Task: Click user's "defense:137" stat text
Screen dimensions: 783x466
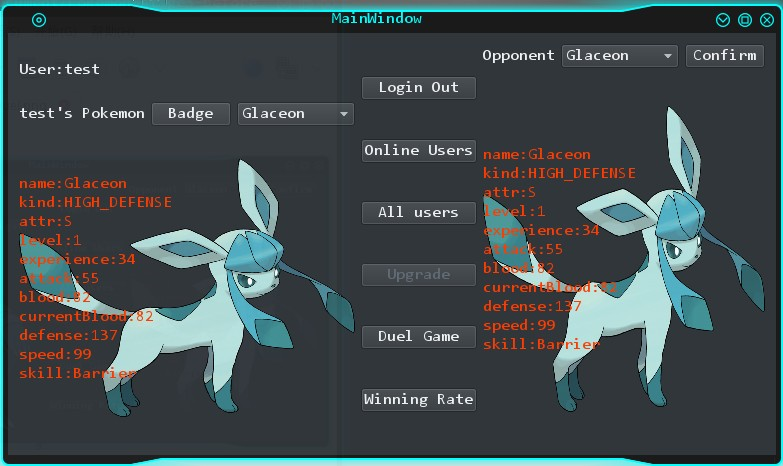Action: [x=68, y=335]
